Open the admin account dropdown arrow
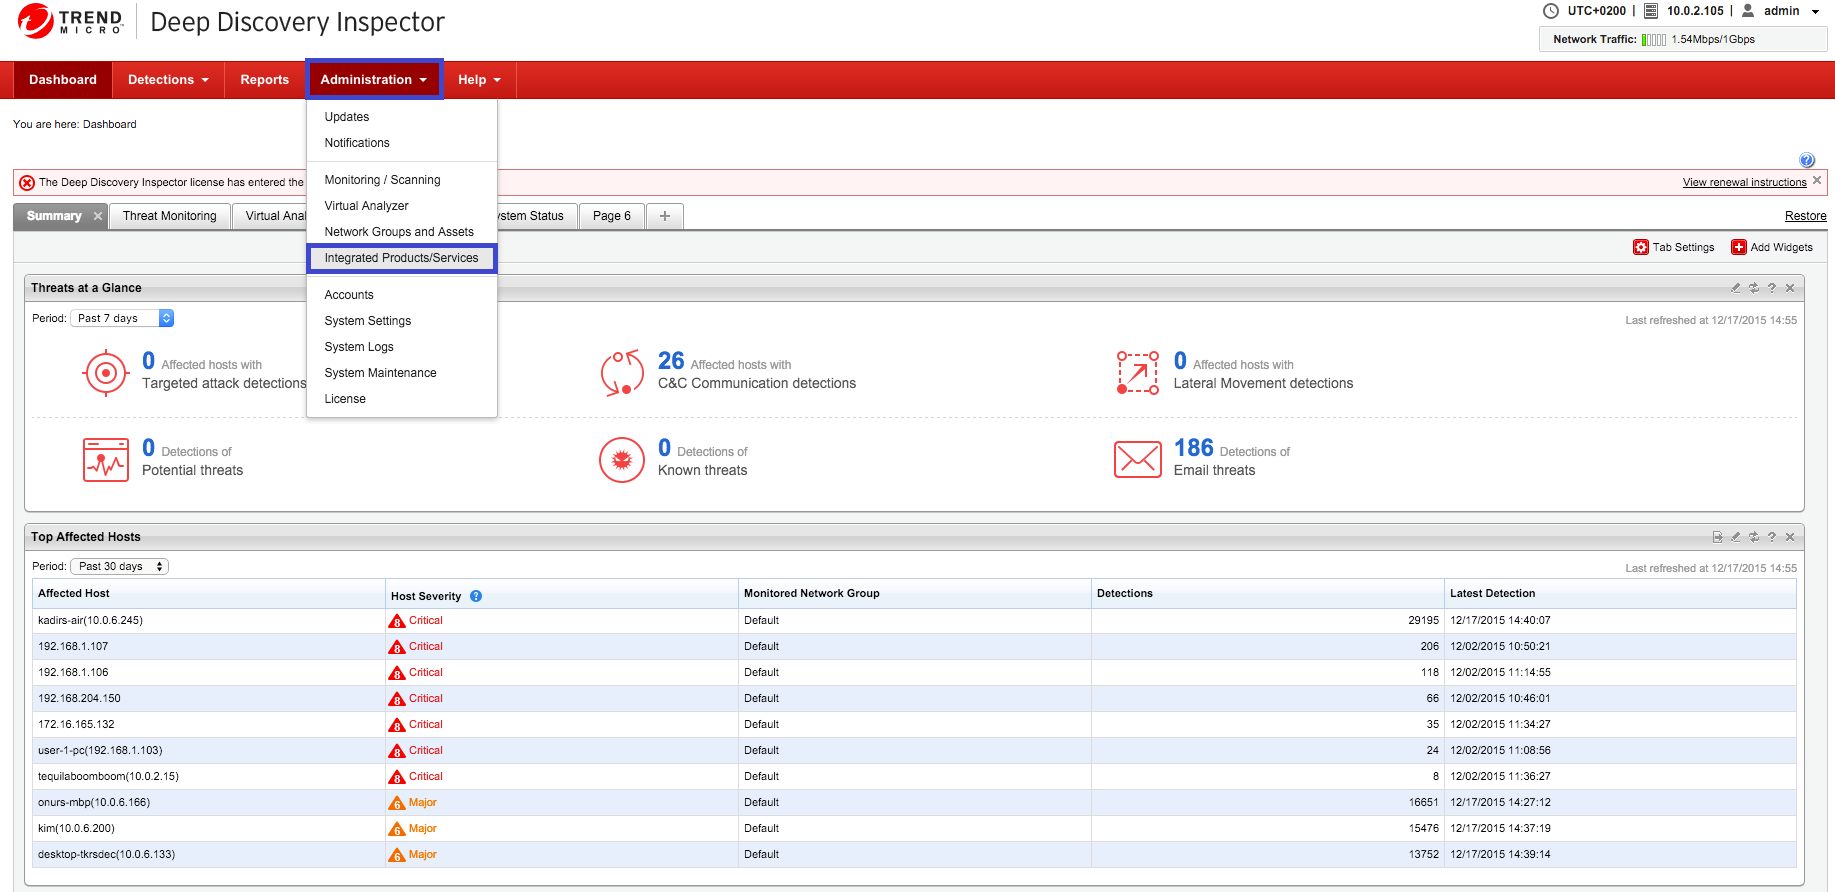 (x=1815, y=12)
